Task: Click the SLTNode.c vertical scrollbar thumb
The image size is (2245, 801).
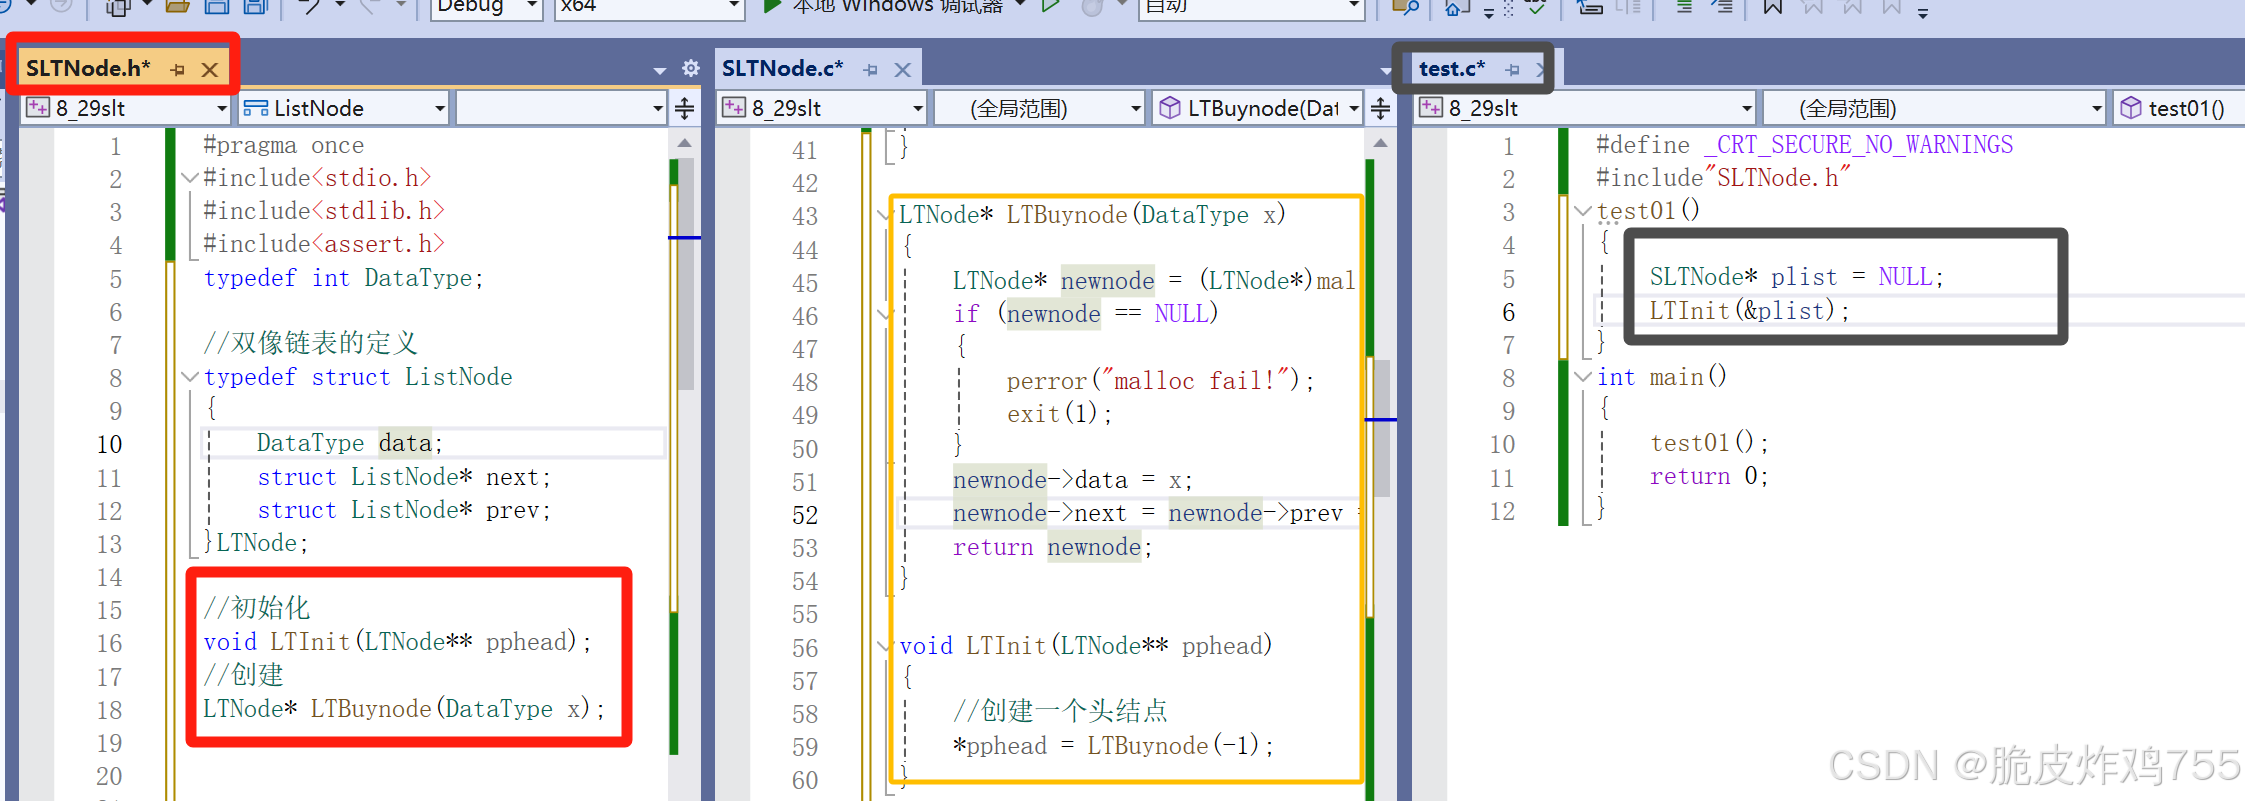Action: 1381,428
